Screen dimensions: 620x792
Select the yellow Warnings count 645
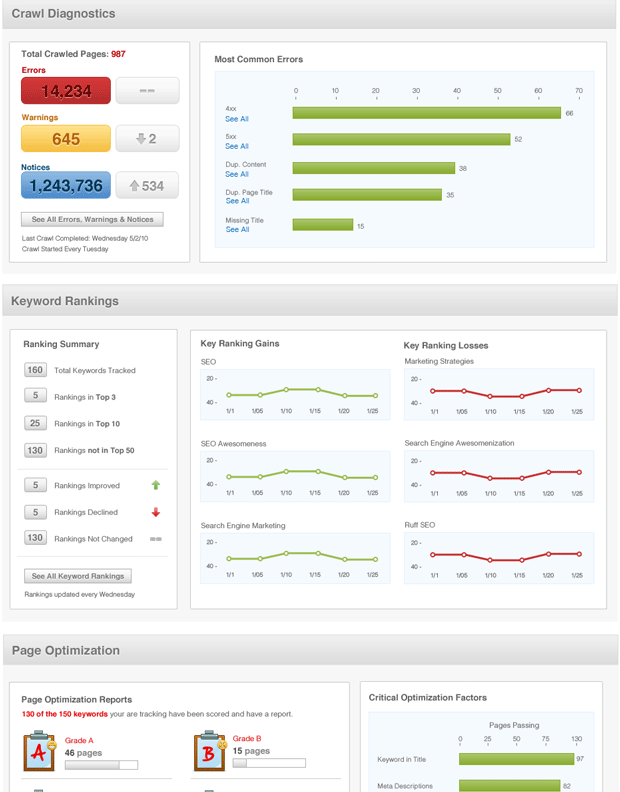tap(66, 139)
